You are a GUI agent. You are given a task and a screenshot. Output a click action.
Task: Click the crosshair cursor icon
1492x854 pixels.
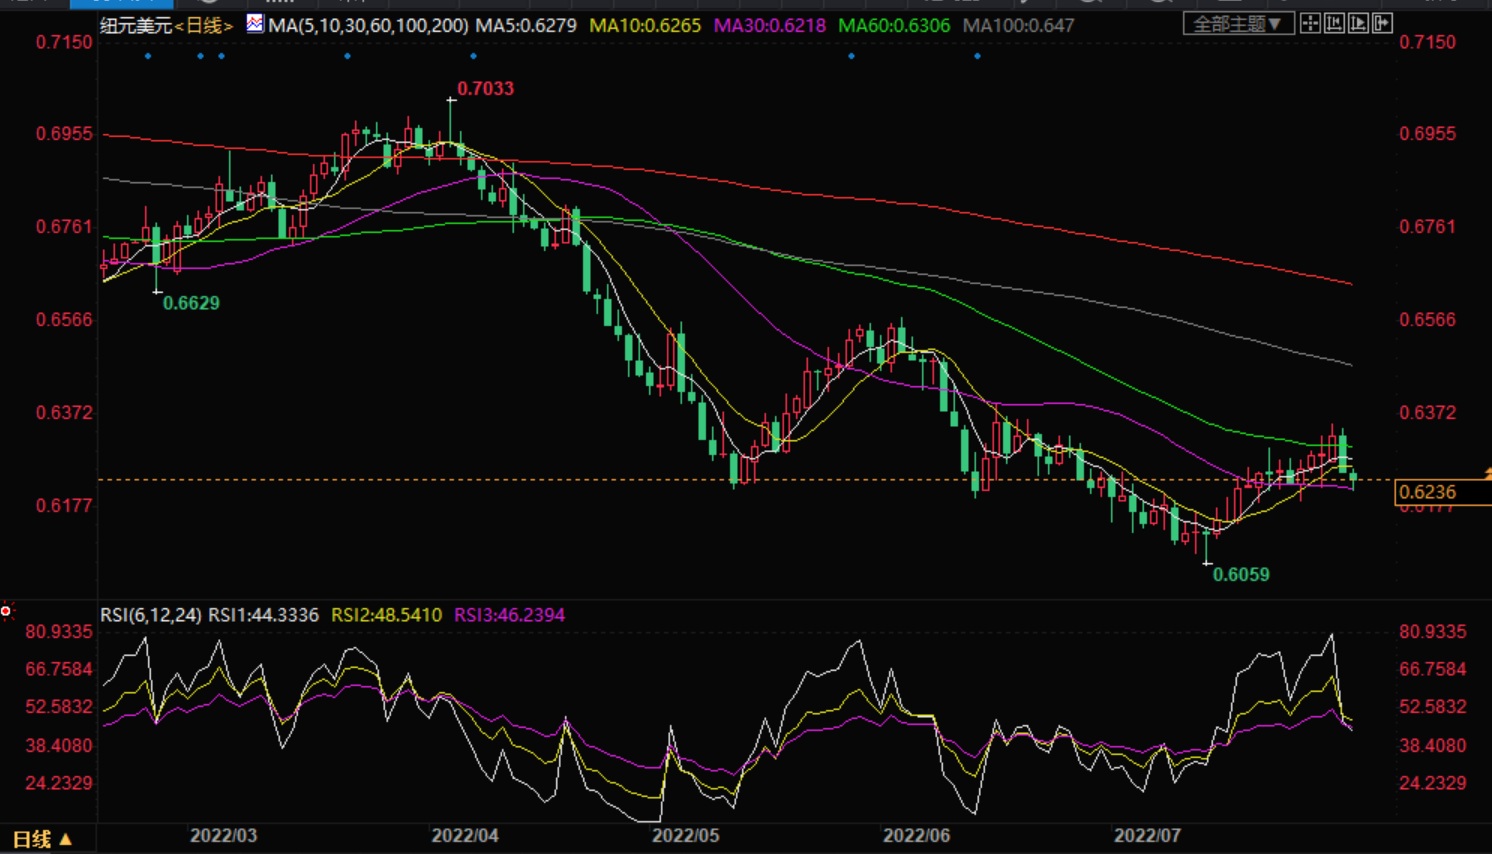(x=1310, y=23)
